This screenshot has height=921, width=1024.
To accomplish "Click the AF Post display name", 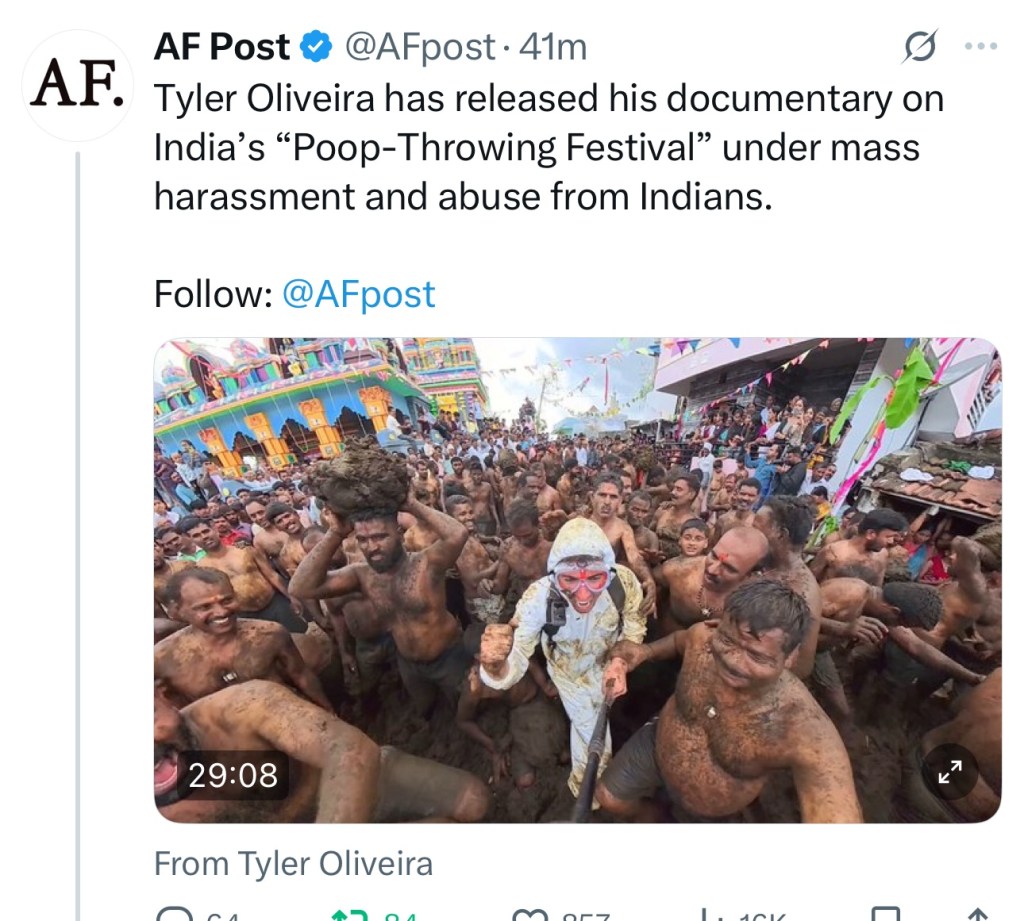I will [x=222, y=45].
